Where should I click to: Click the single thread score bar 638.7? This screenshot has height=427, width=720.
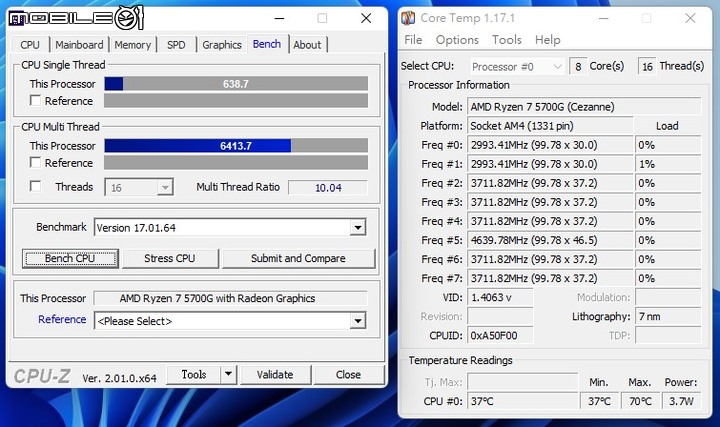coord(236,84)
